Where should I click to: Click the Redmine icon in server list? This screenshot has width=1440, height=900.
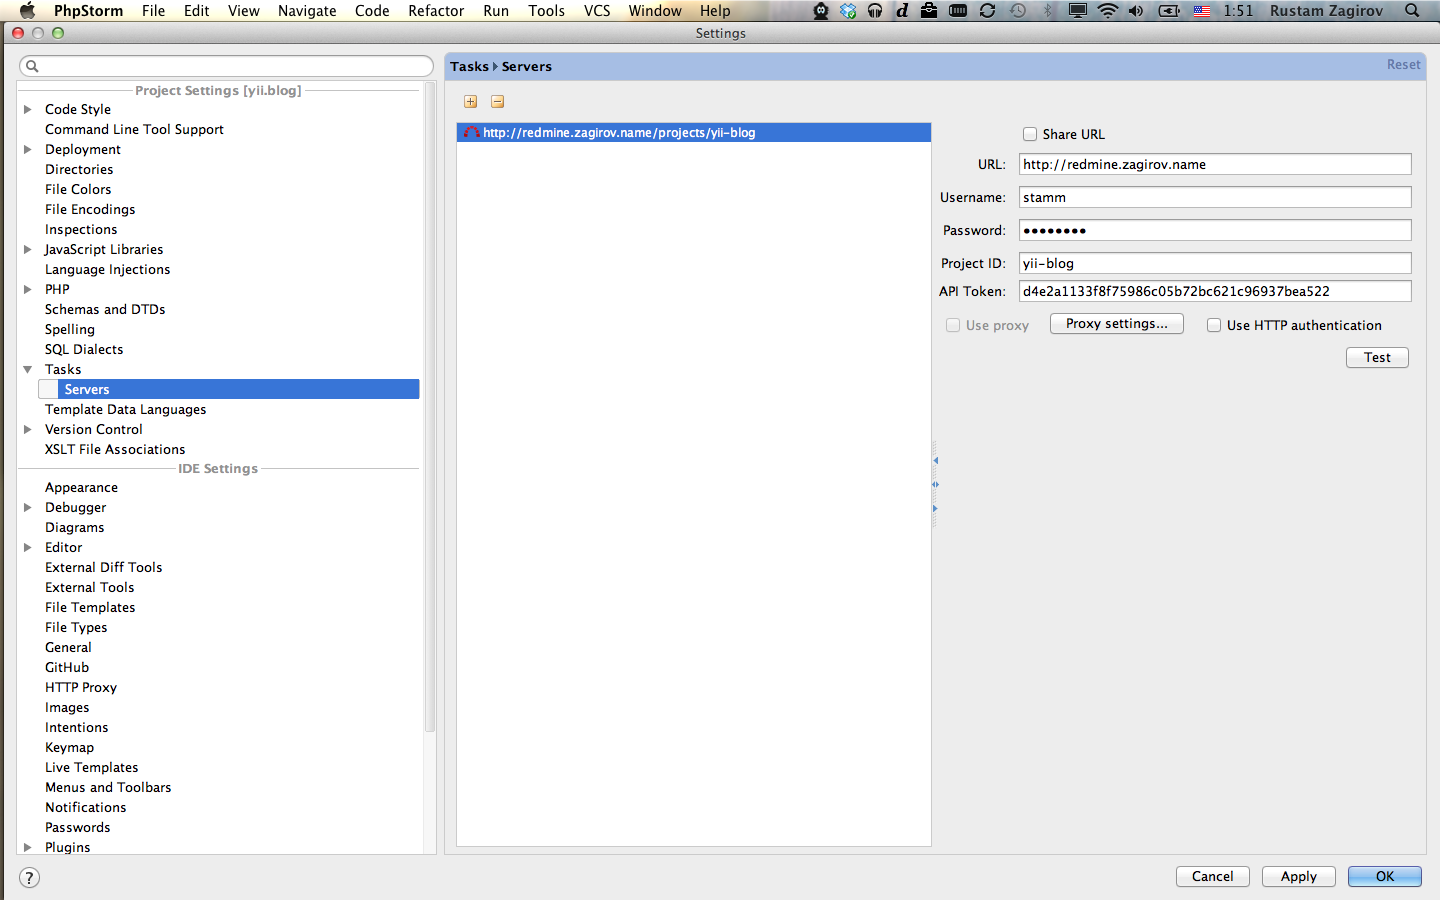click(471, 132)
